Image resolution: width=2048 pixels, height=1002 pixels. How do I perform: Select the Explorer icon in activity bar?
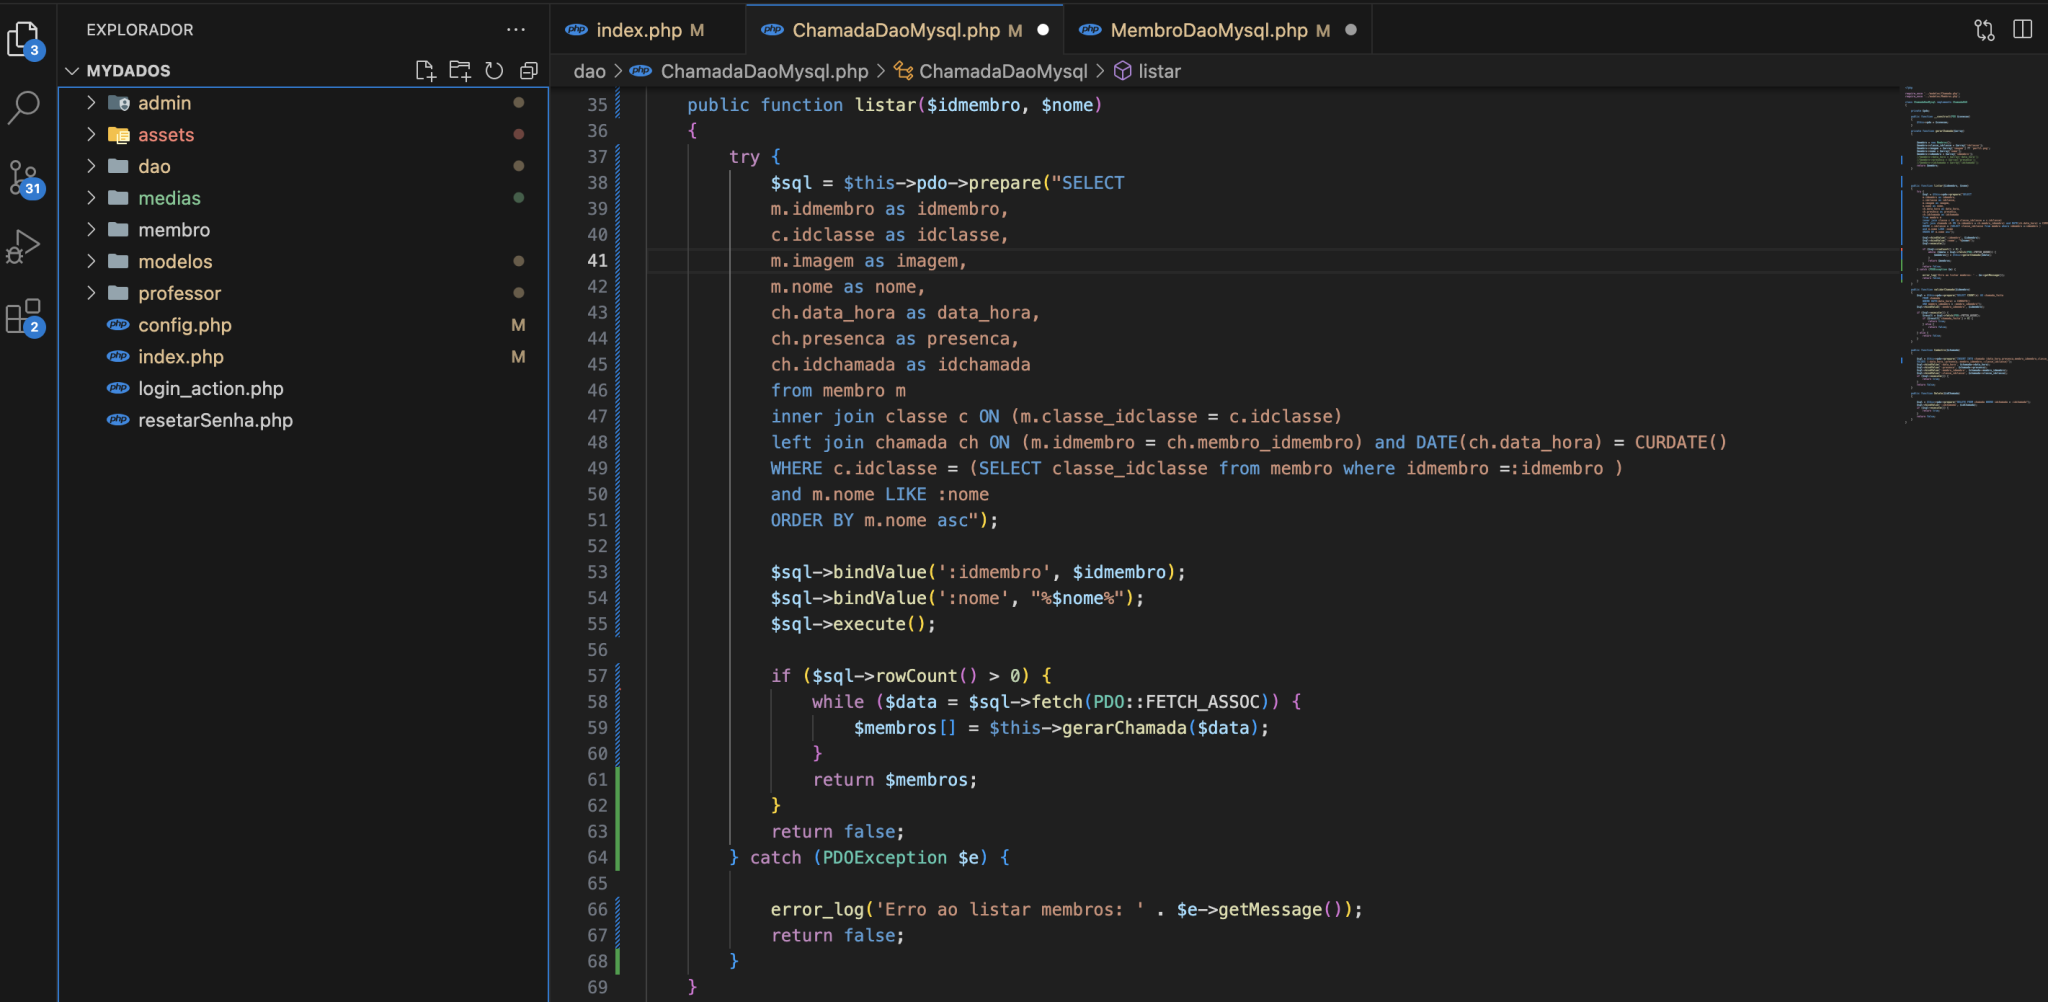(24, 37)
